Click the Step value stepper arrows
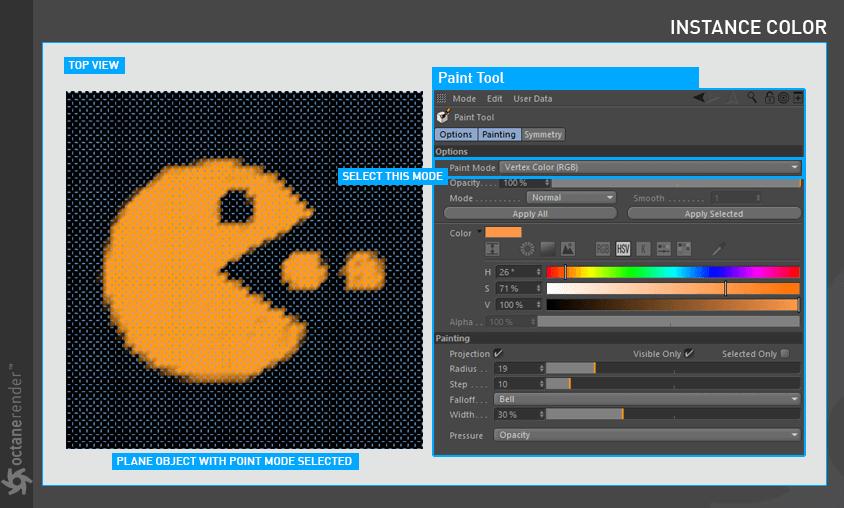The image size is (844, 508). pyautogui.click(x=541, y=384)
